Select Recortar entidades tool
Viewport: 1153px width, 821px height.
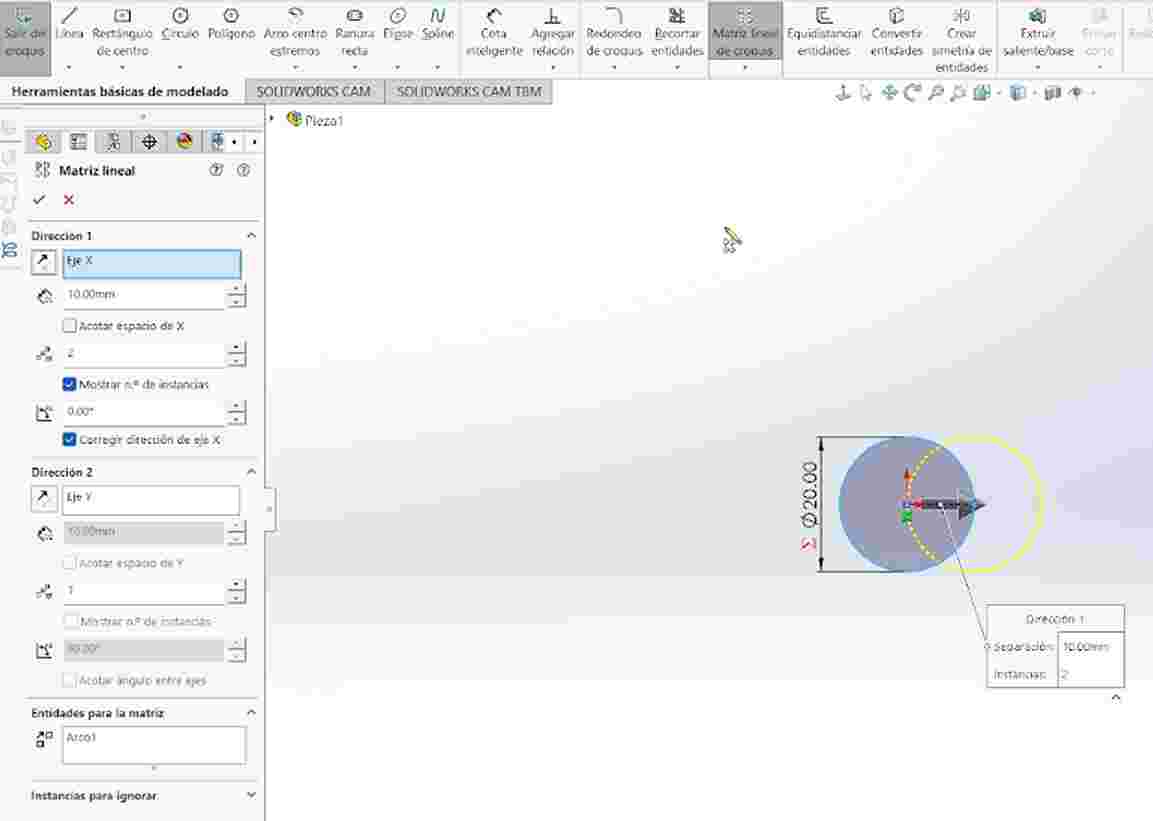(x=677, y=32)
